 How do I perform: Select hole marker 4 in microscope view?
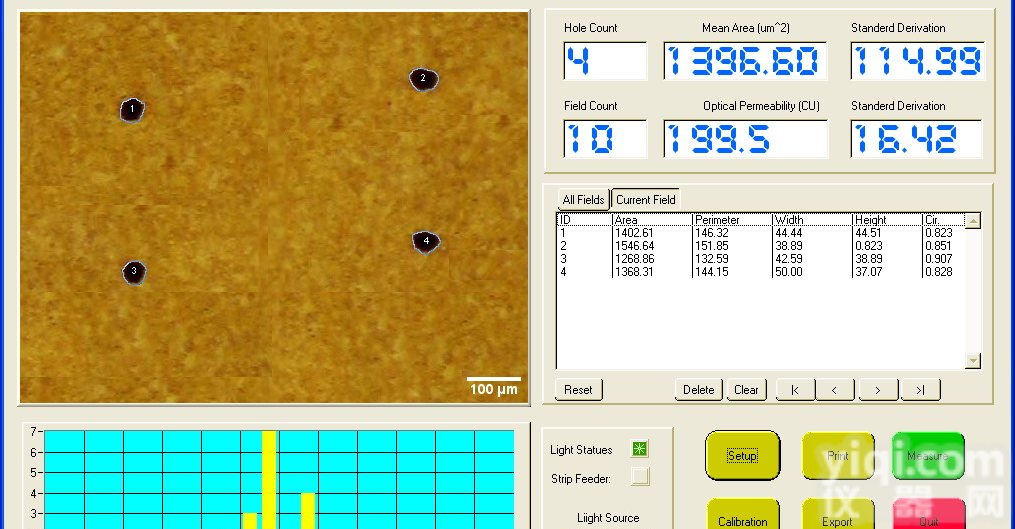pos(426,242)
